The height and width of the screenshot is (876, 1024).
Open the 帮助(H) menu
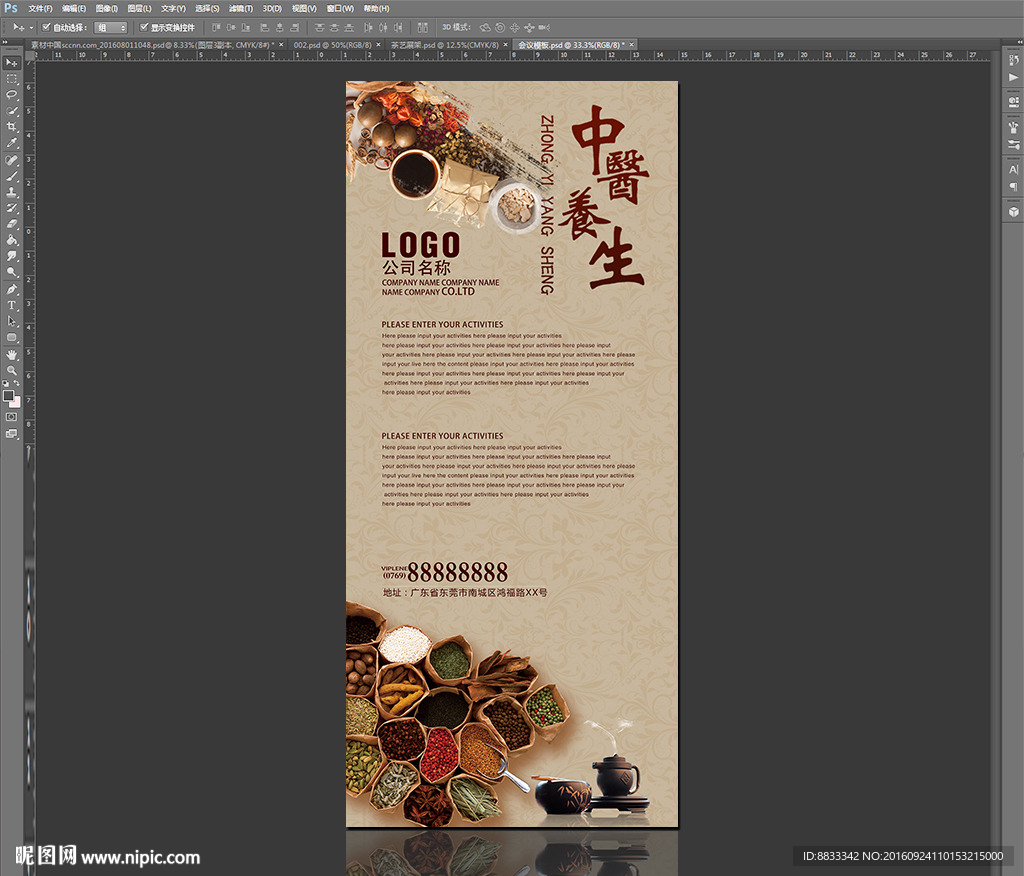(376, 8)
